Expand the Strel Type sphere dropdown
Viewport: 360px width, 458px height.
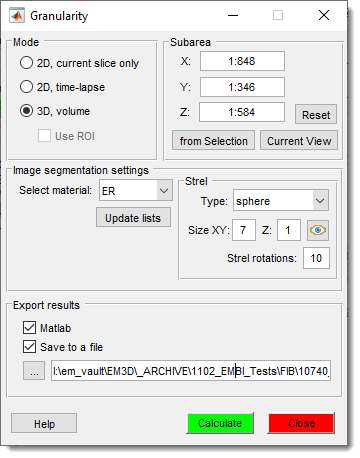[x=281, y=200]
